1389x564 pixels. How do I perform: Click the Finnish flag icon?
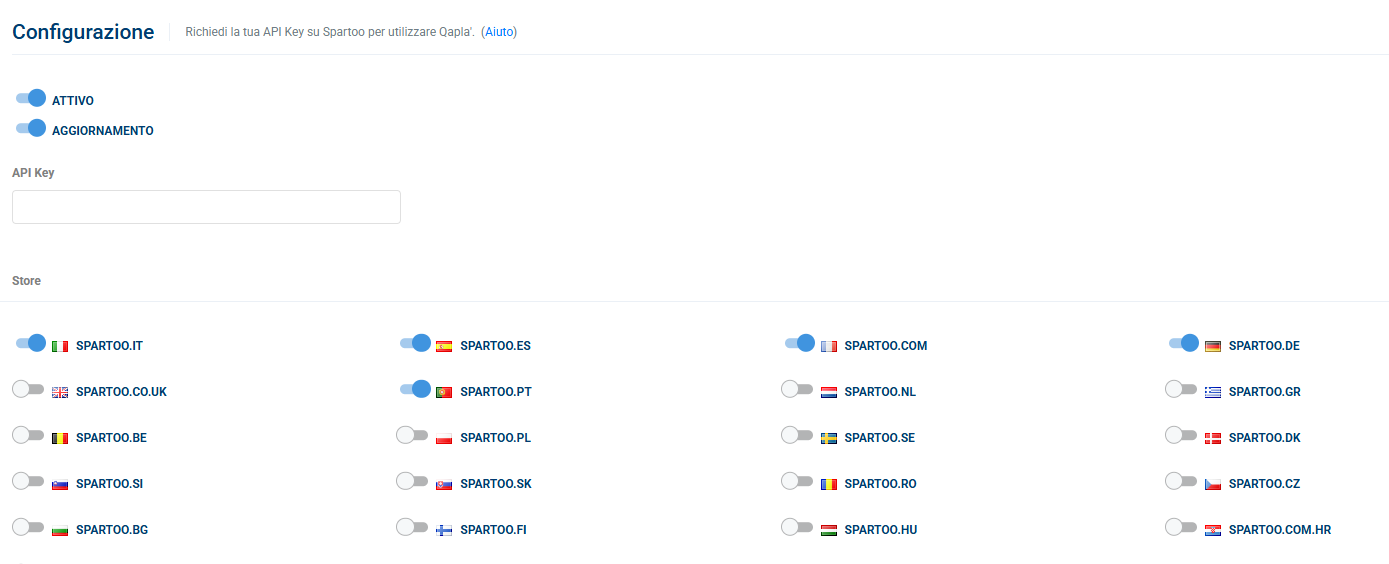(444, 530)
